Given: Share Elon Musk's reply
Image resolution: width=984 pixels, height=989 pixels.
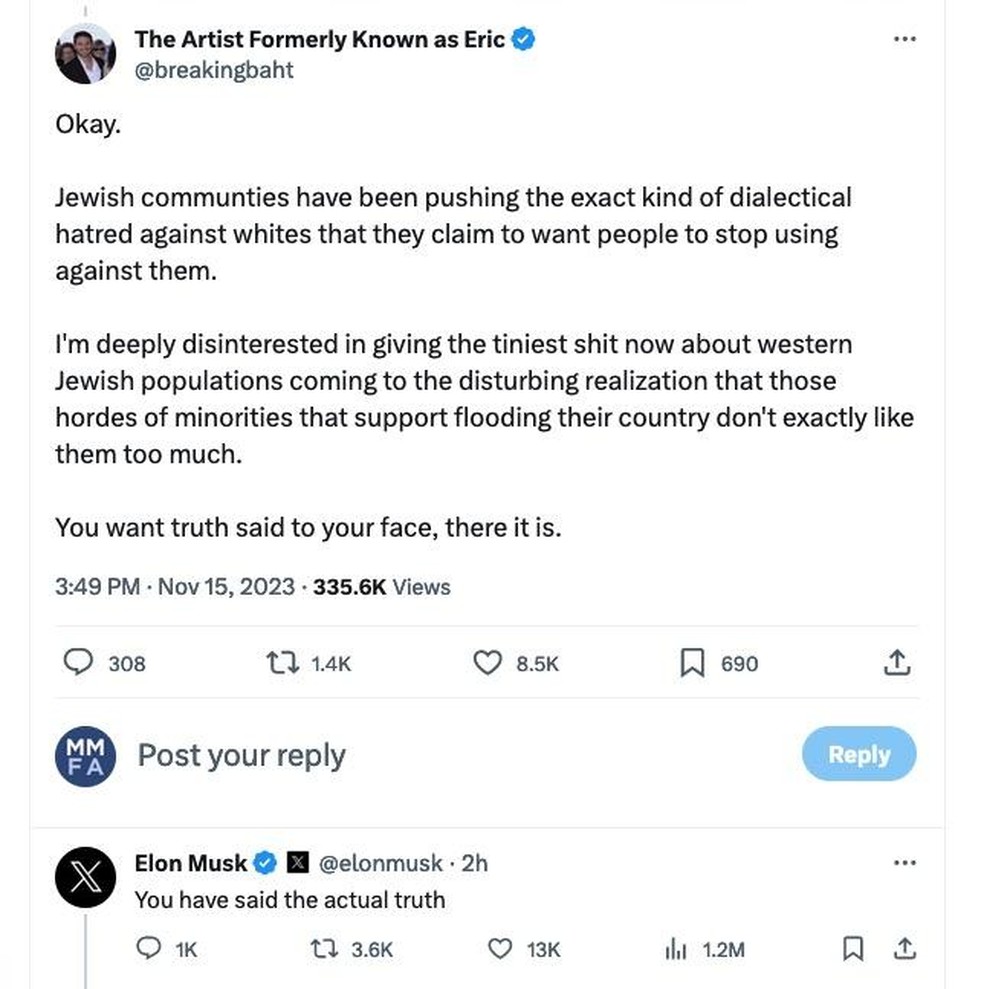Looking at the screenshot, I should pos(904,949).
